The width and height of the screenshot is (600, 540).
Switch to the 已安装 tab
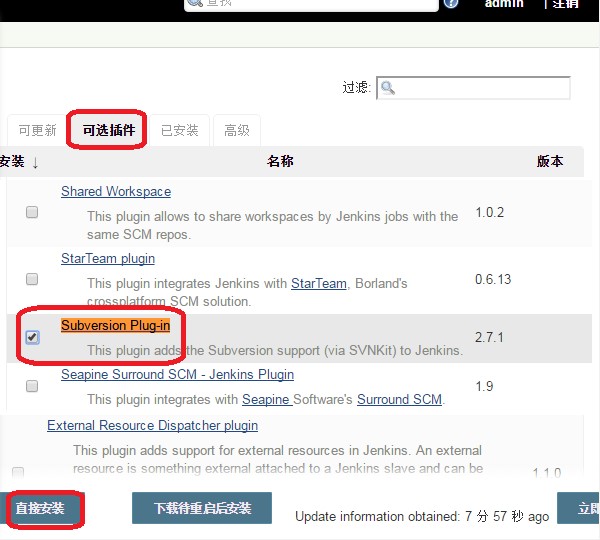pyautogui.click(x=180, y=130)
